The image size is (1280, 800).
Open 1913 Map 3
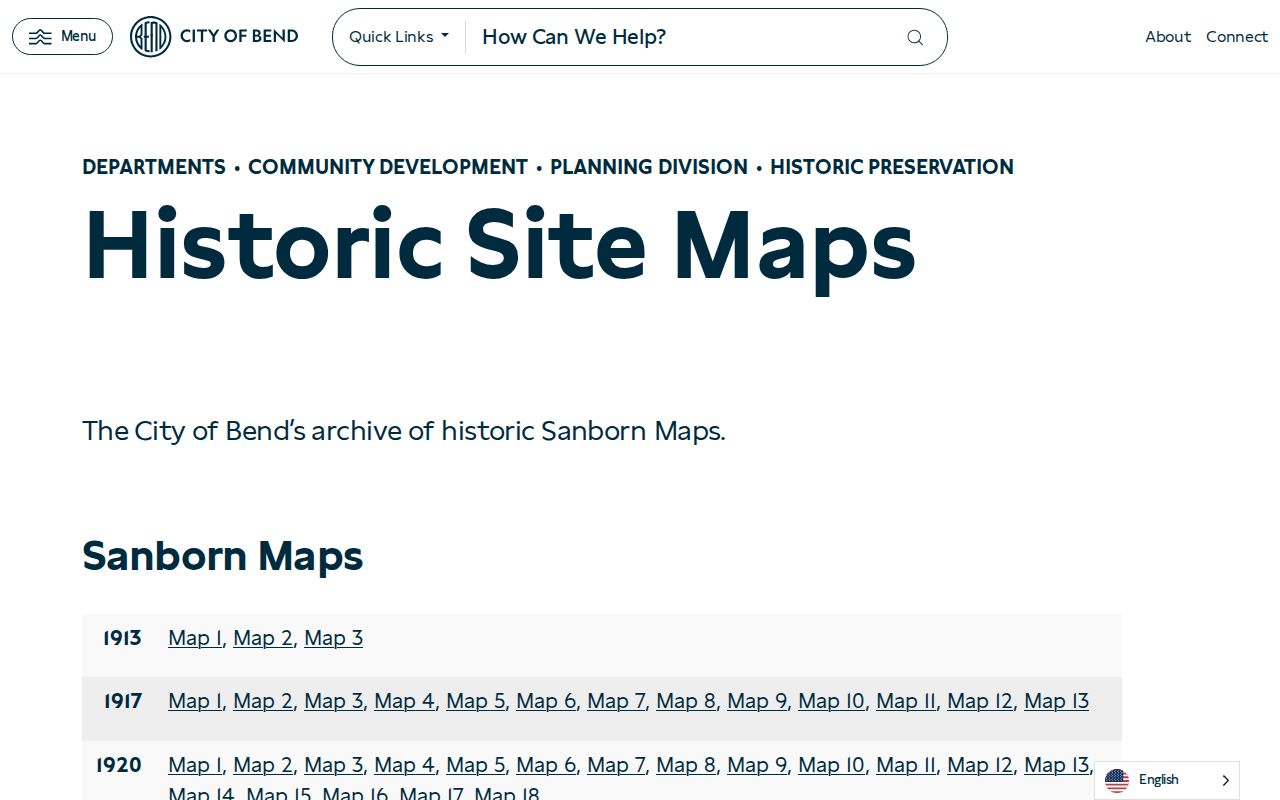click(334, 638)
